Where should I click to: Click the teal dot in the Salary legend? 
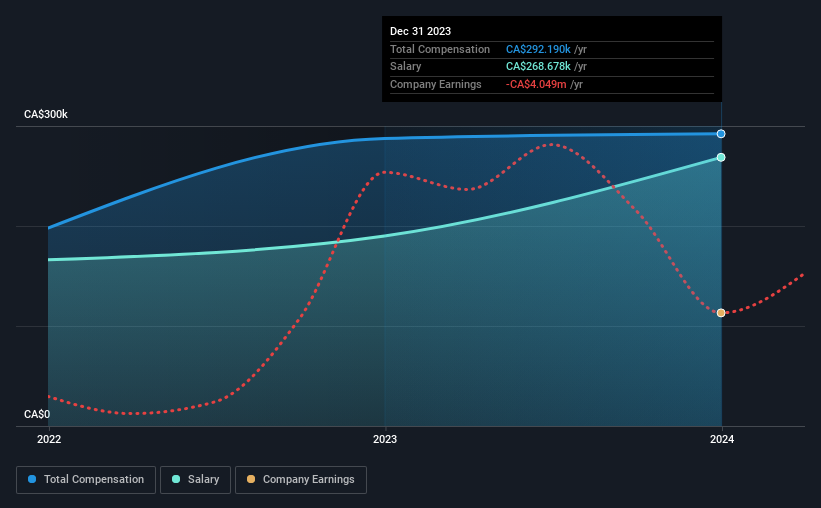(176, 479)
